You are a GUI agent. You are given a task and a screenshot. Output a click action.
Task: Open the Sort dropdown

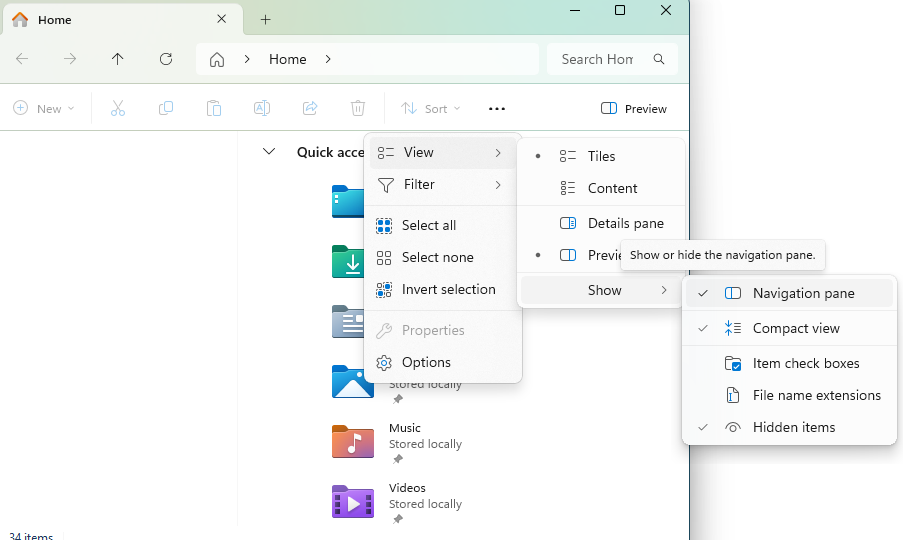431,108
